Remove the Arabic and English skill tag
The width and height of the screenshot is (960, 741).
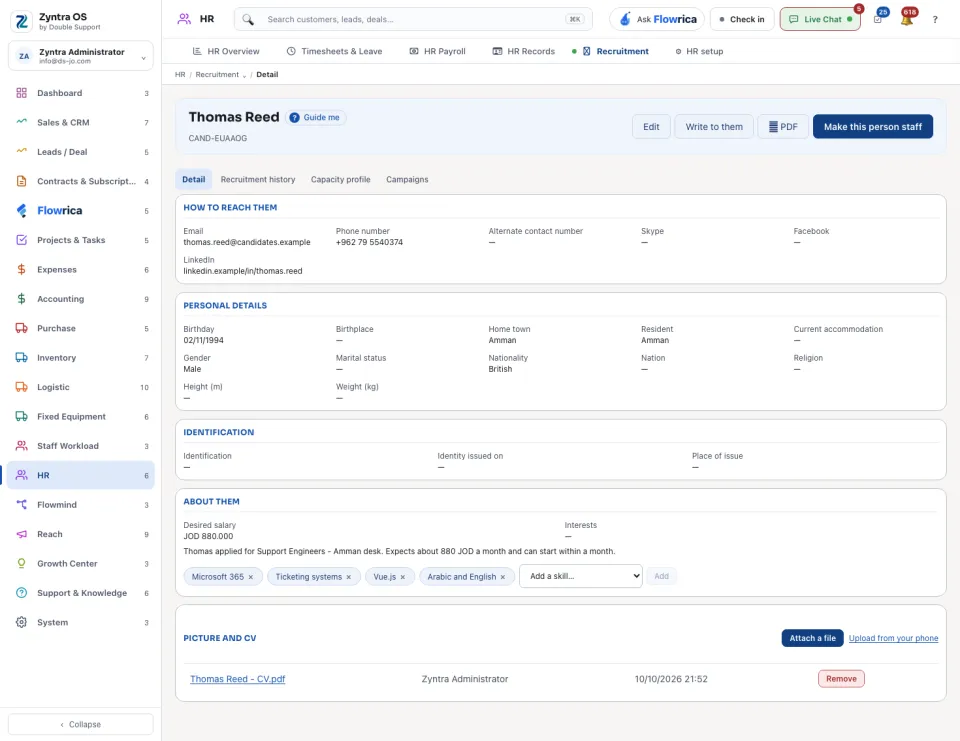click(x=503, y=577)
